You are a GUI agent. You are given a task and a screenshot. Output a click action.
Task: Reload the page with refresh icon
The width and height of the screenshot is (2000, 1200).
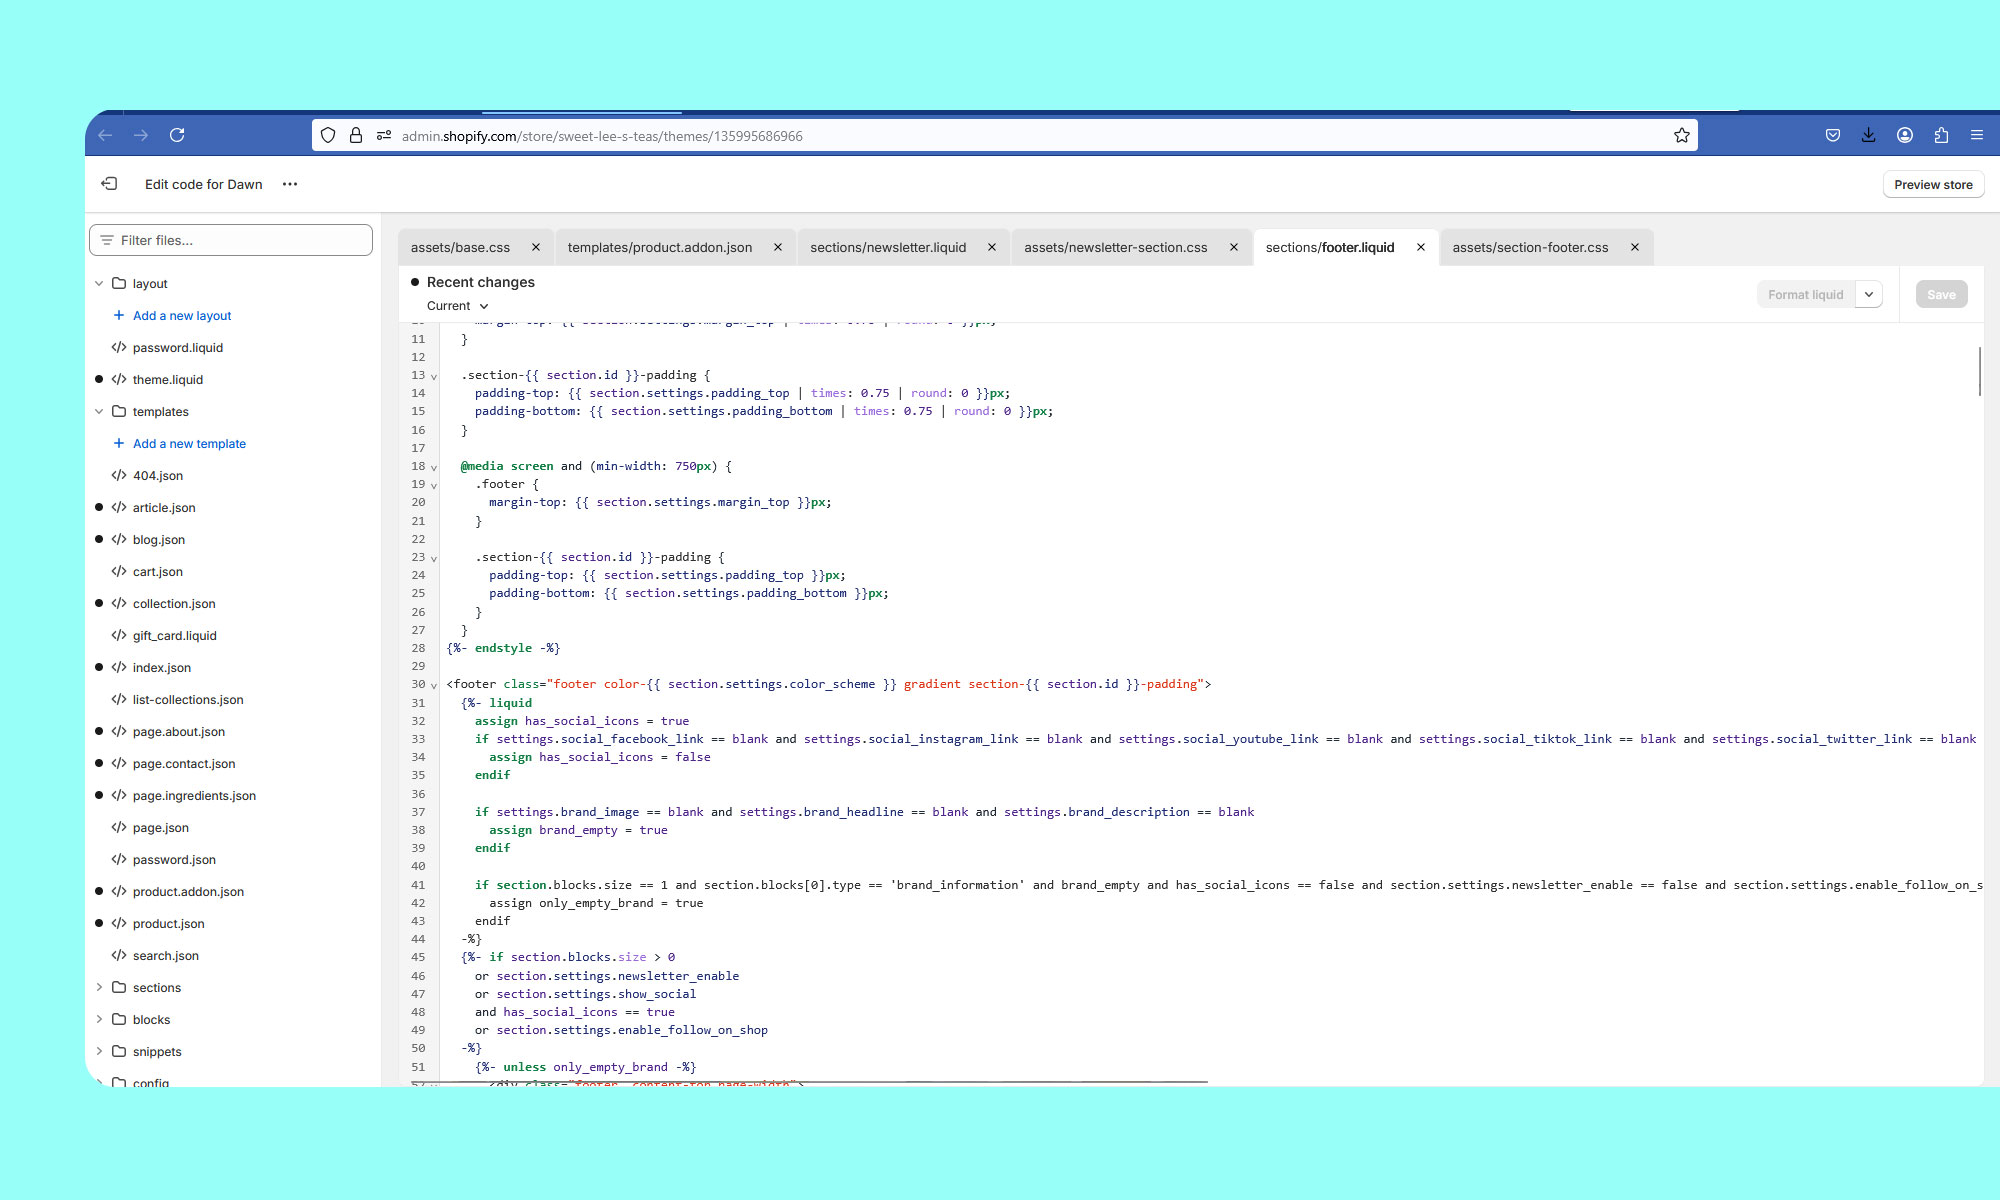pos(177,135)
